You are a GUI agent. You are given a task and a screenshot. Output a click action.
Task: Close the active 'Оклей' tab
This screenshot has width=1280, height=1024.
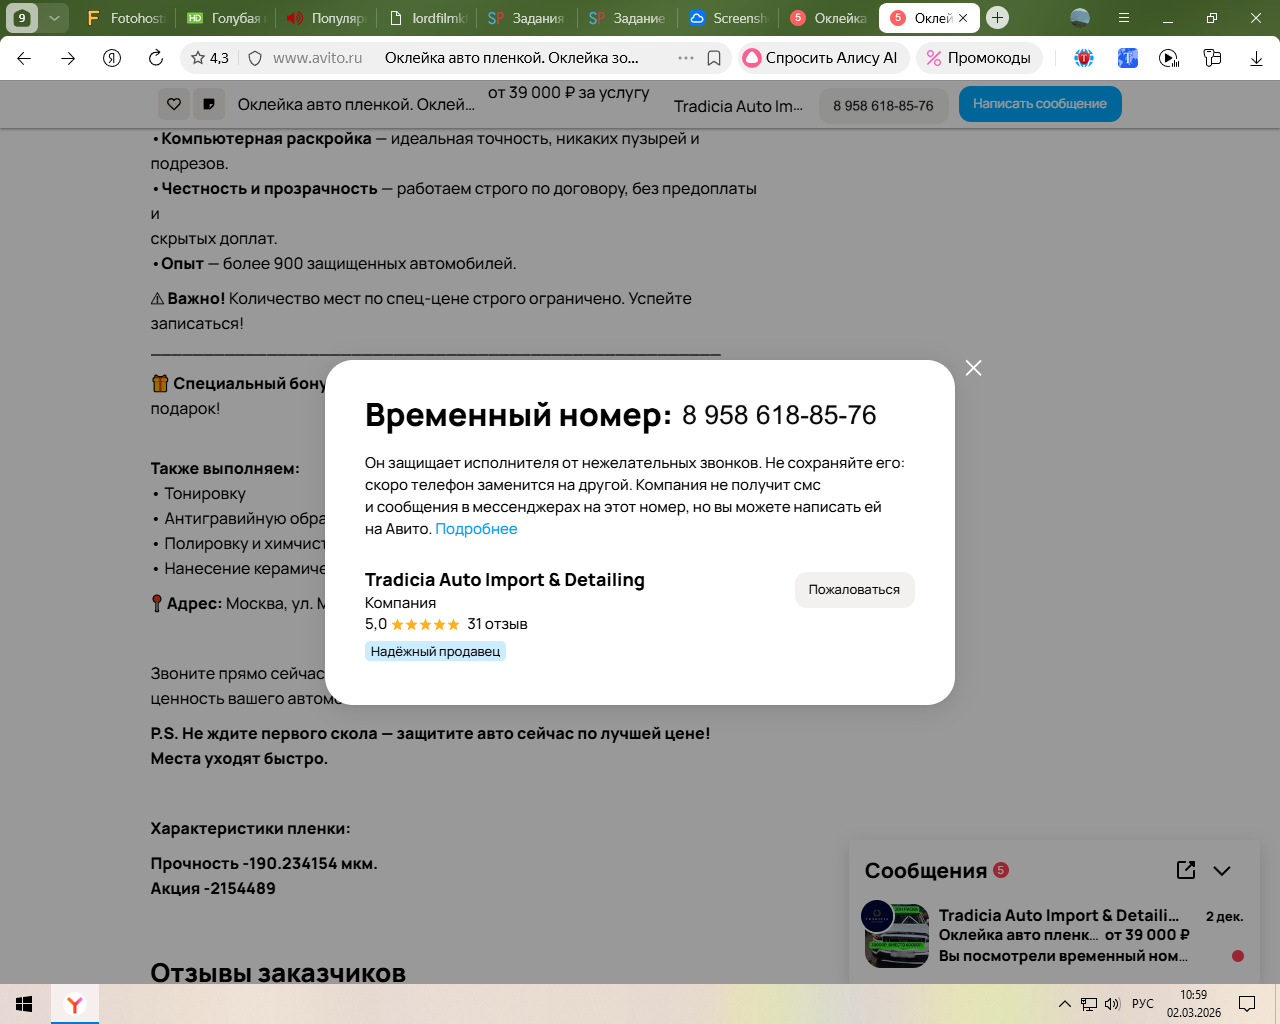pyautogui.click(x=963, y=18)
